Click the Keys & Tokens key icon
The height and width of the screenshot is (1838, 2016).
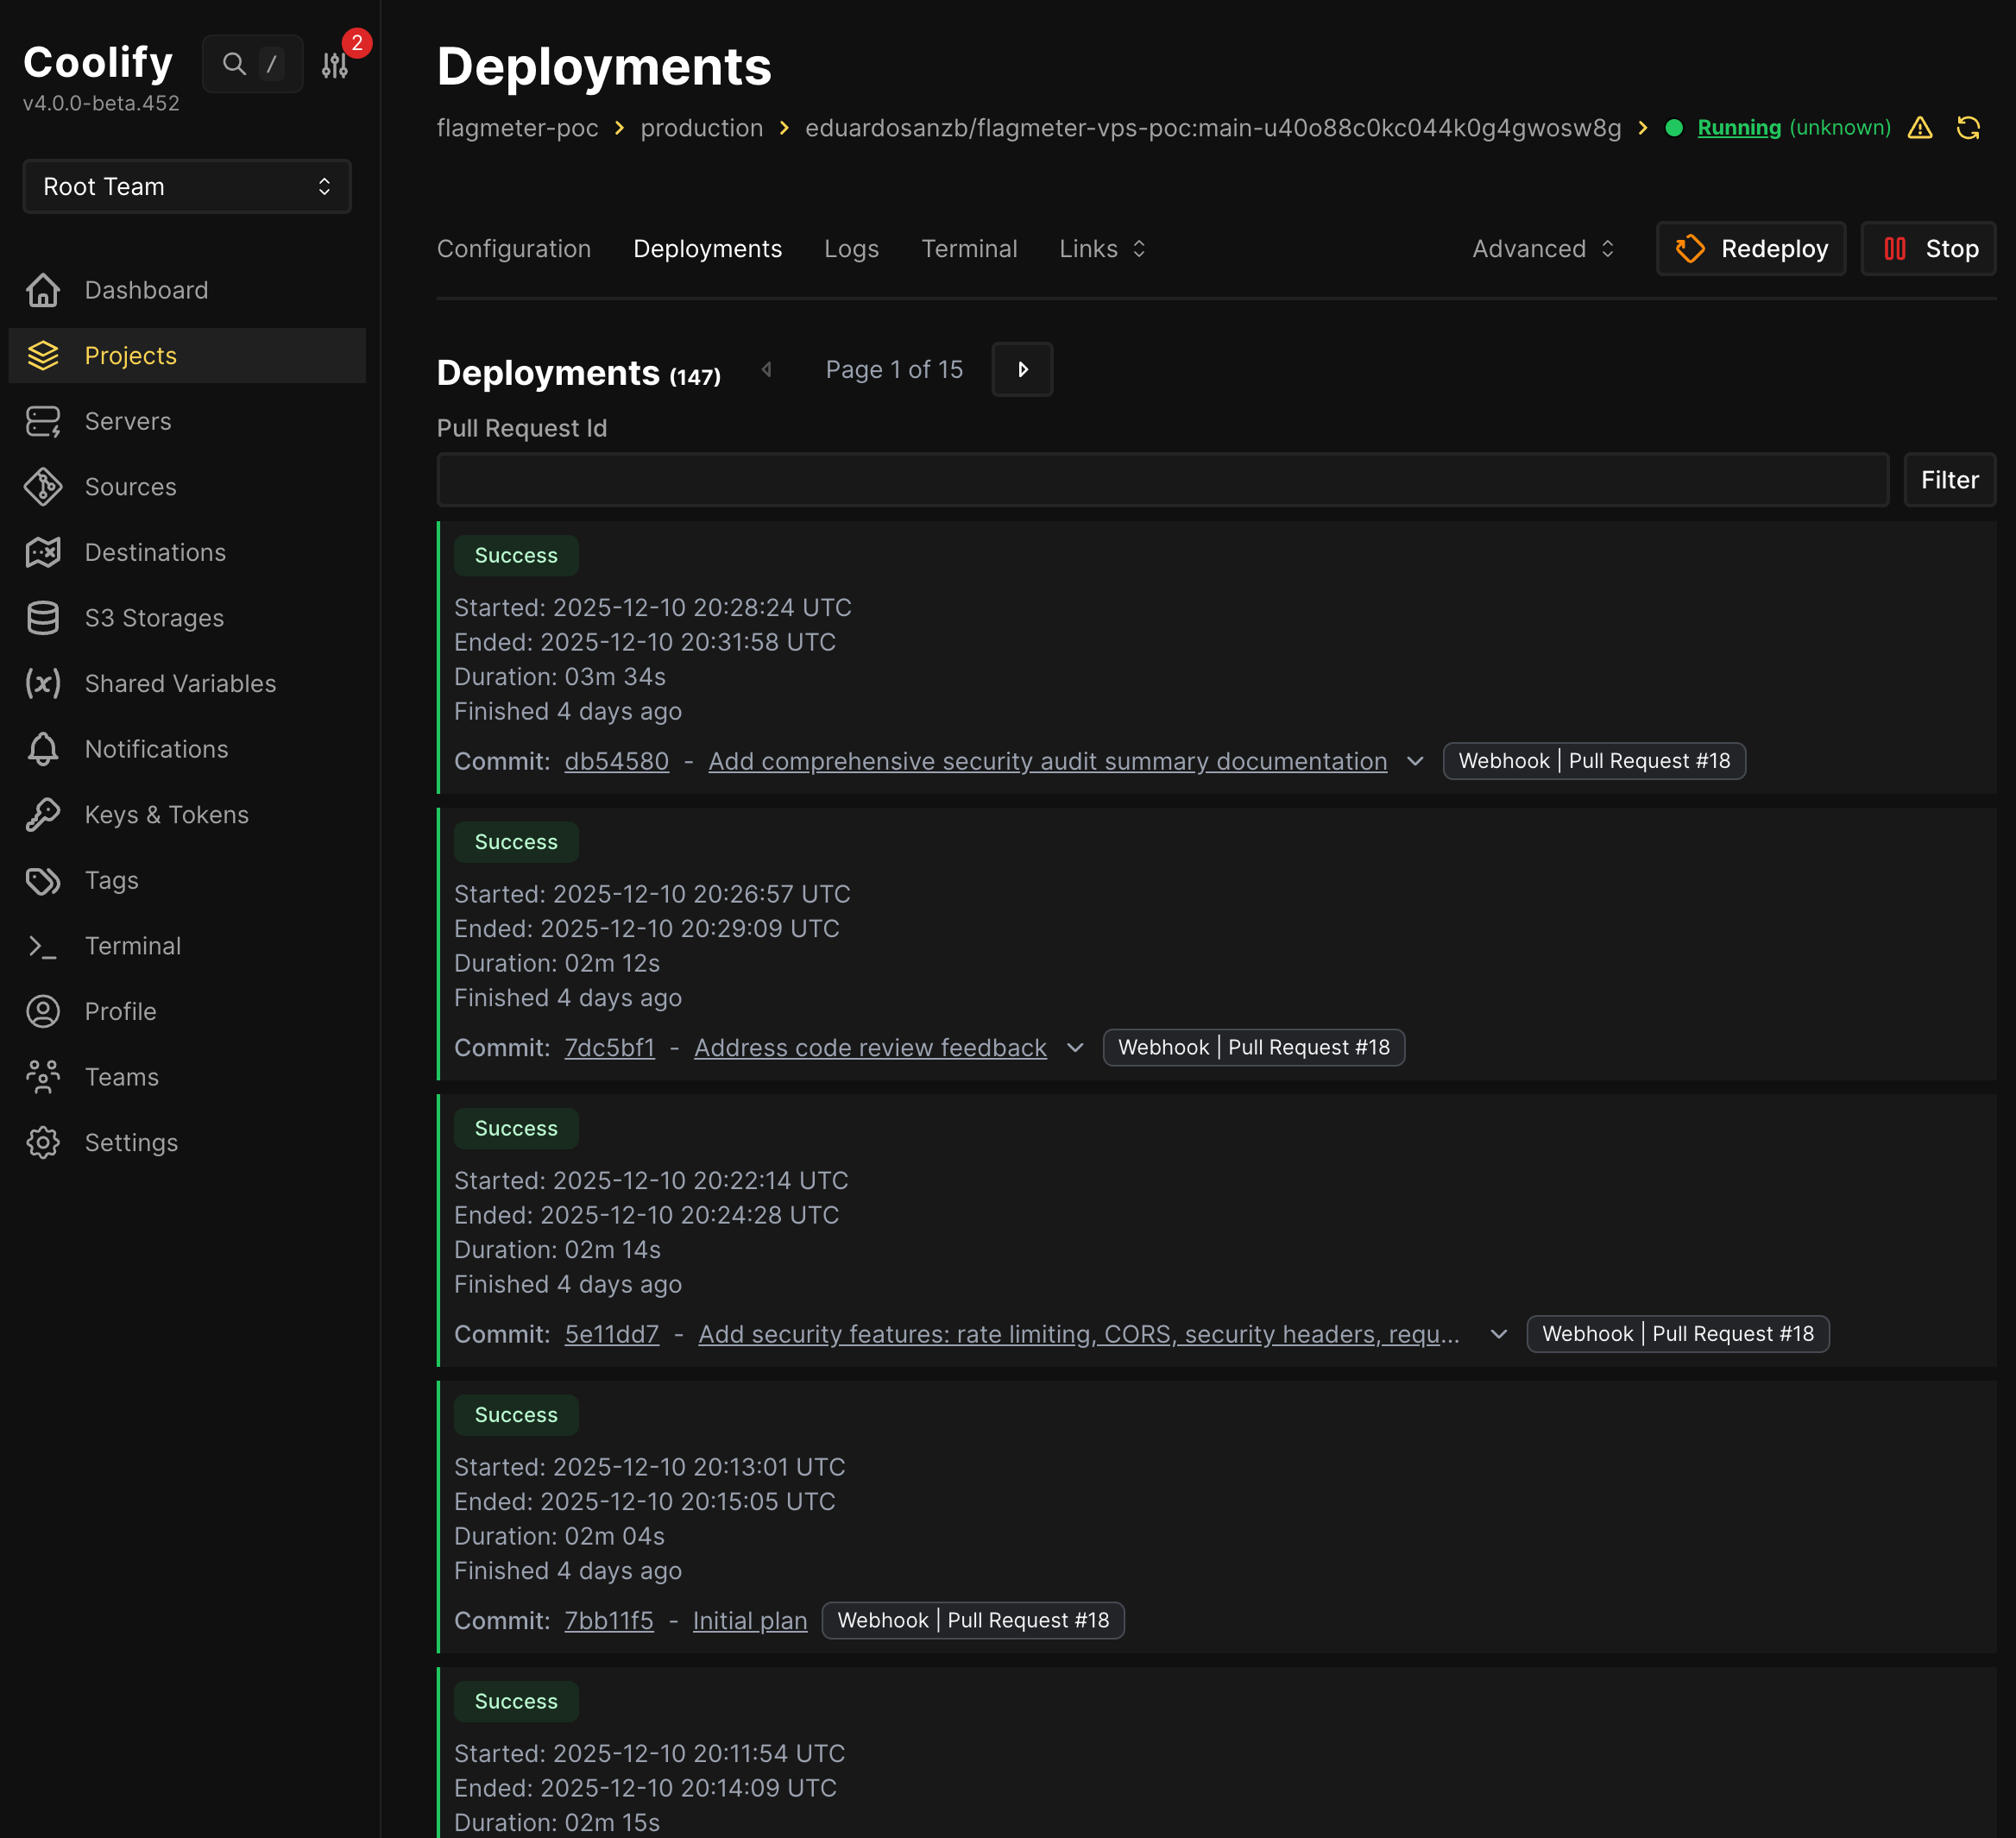[x=43, y=814]
